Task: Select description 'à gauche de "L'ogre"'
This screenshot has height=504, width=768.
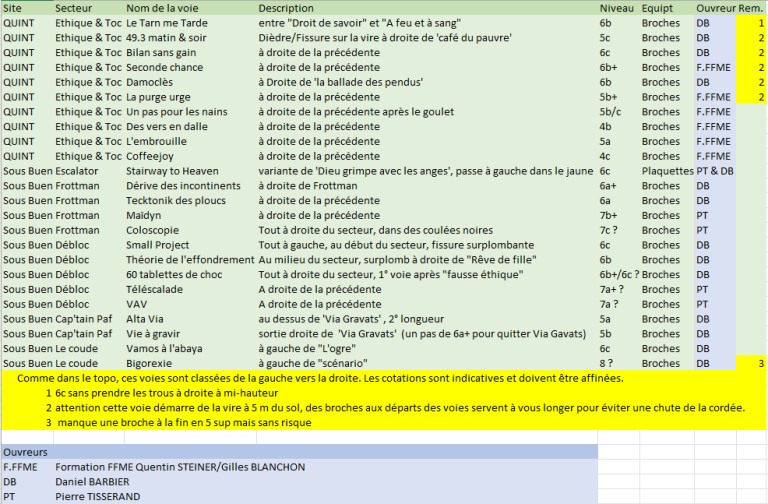Action: point(427,348)
